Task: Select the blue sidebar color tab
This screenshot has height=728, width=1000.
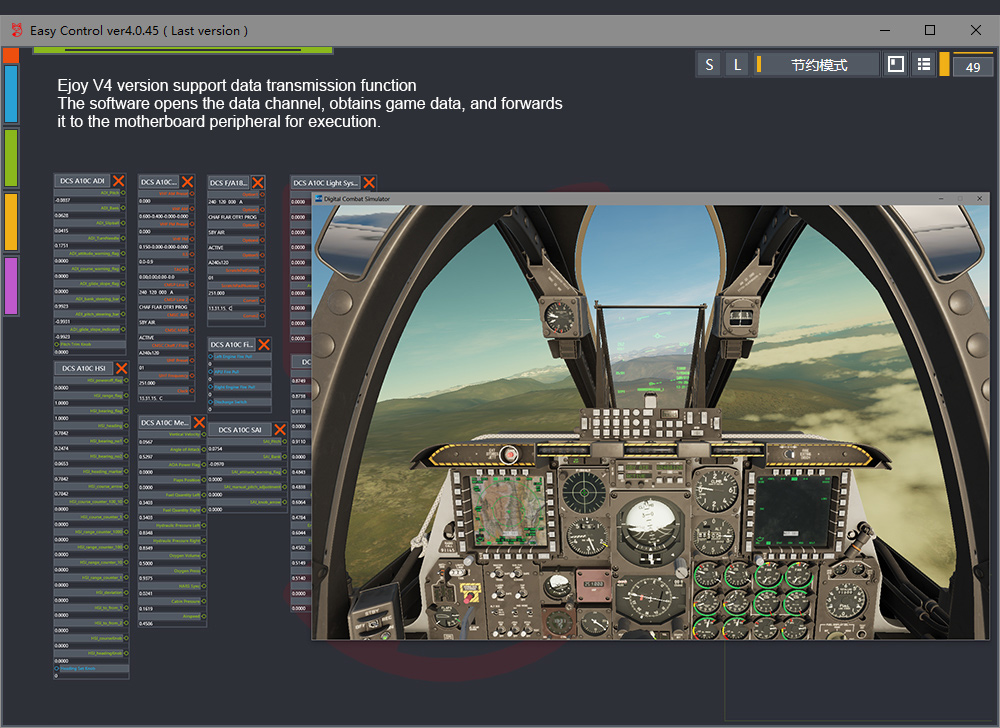Action: click(11, 94)
